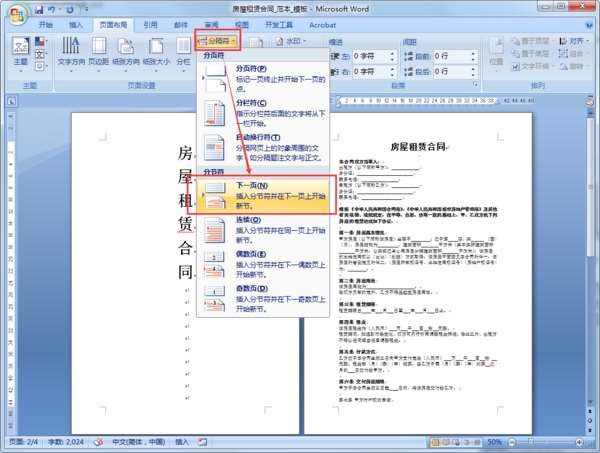Open the Watermark (水印) dropdown
The image size is (600, 453).
pos(291,41)
